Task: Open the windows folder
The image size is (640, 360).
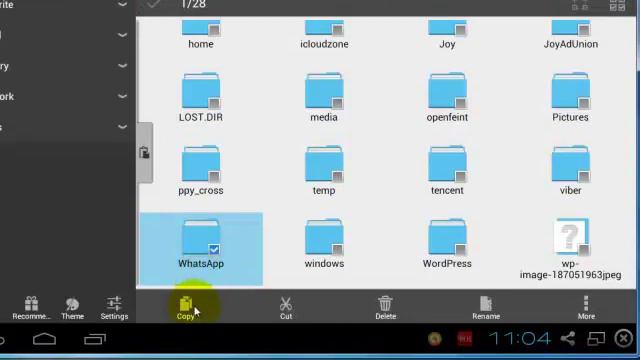Action: 324,244
